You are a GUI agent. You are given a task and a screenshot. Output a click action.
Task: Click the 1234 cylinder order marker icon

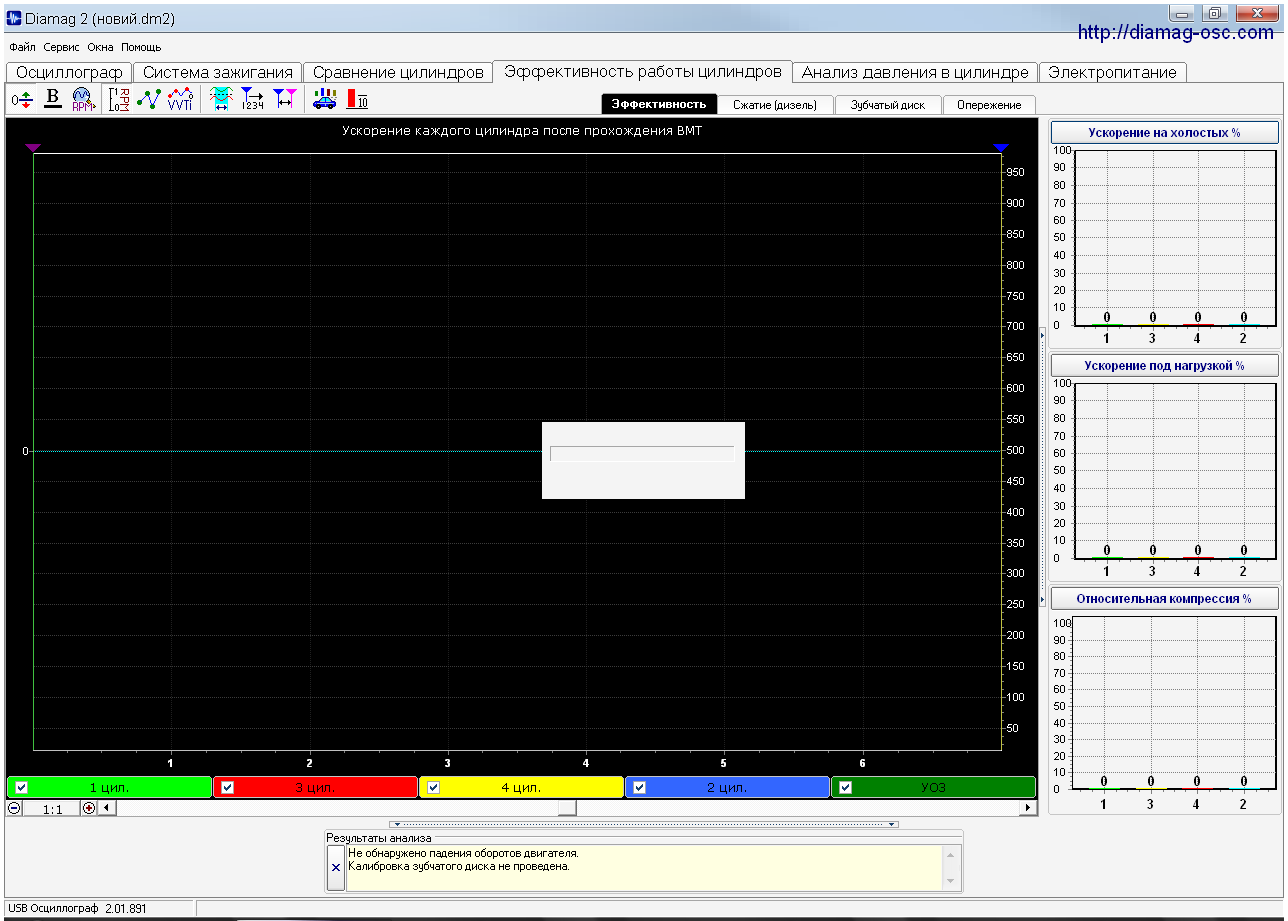(x=252, y=99)
